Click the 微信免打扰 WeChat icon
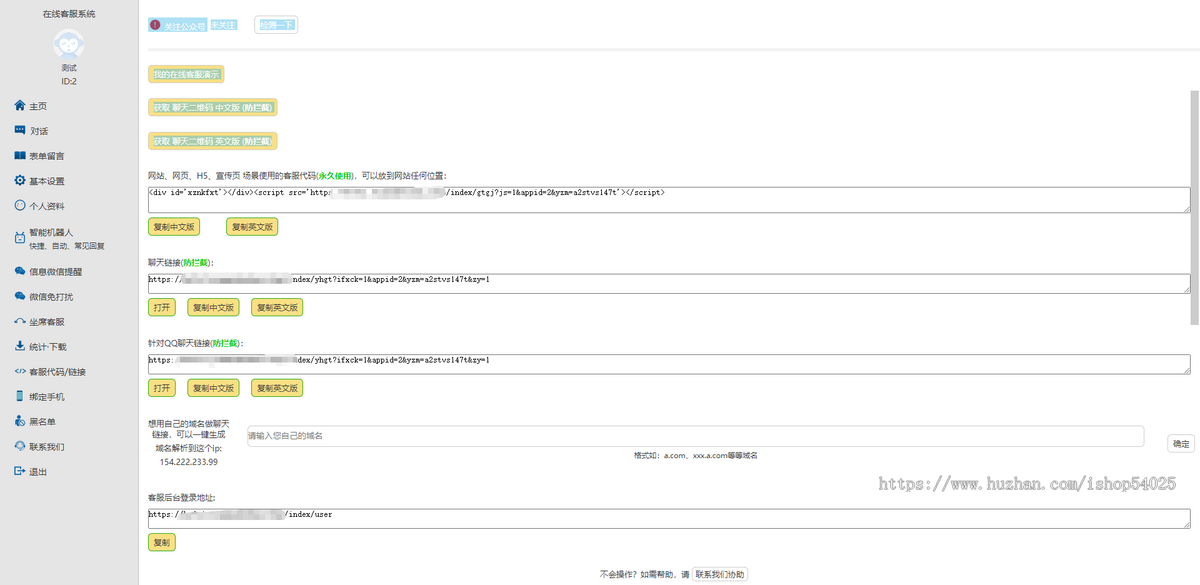The image size is (1200, 585). pos(20,296)
